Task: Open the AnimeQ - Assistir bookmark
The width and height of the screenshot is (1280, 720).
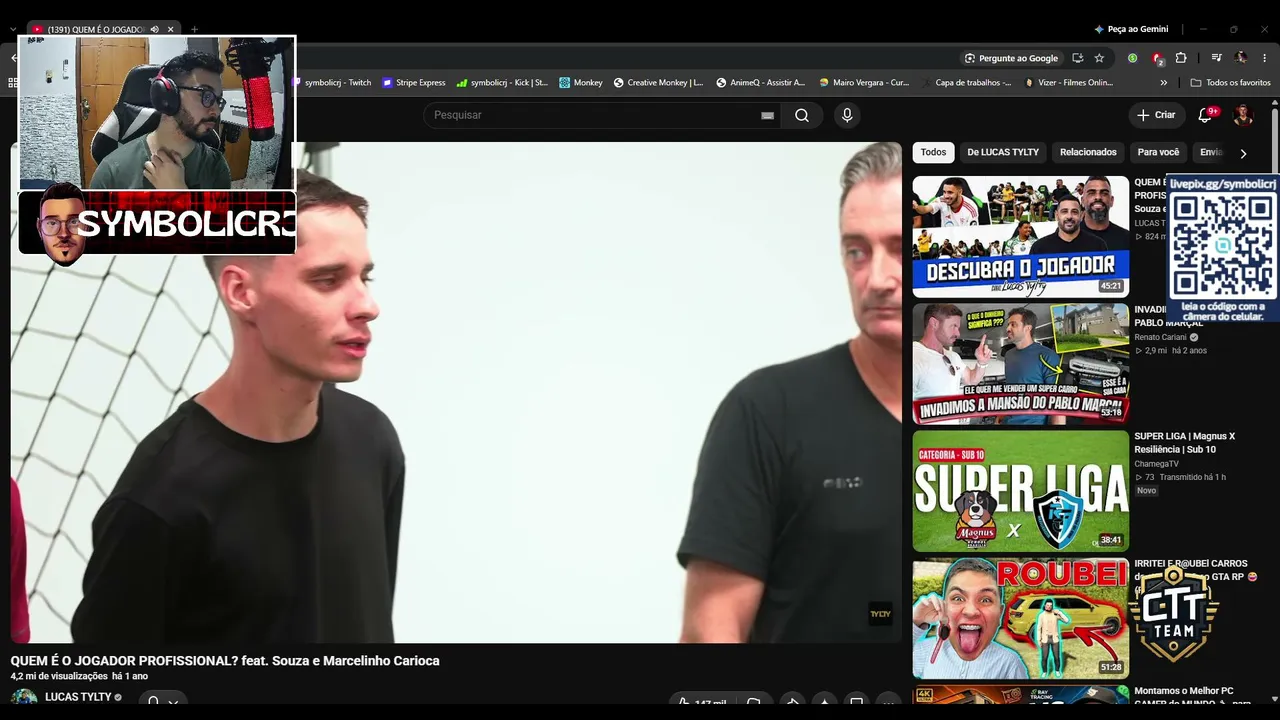Action: click(x=760, y=83)
